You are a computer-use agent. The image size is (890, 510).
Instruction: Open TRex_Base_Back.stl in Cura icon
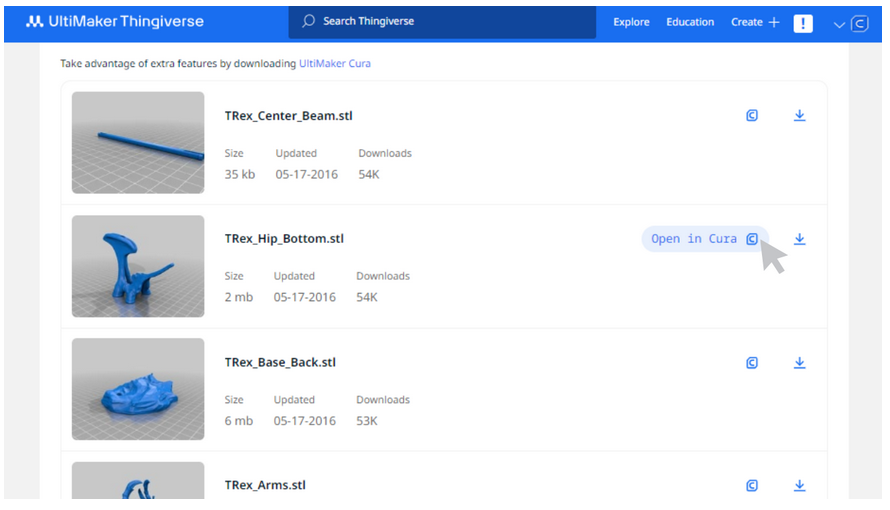click(x=752, y=363)
